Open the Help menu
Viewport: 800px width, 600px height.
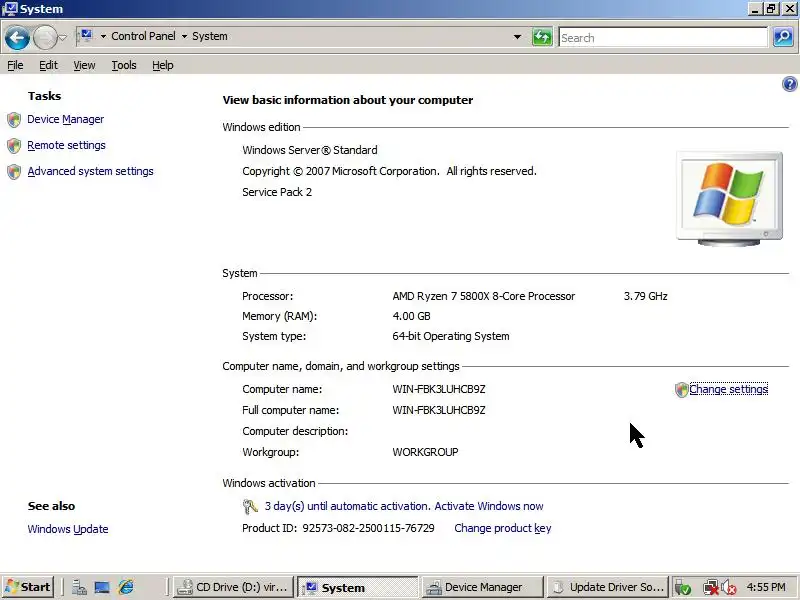click(x=163, y=65)
